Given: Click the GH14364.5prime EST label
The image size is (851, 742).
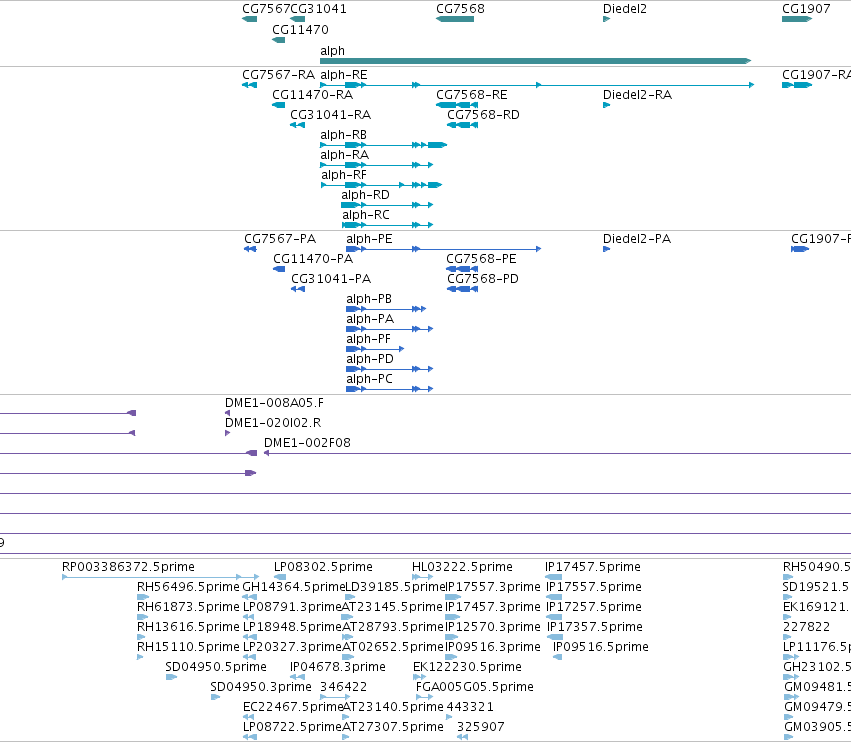Looking at the screenshot, I should pyautogui.click(x=294, y=587).
